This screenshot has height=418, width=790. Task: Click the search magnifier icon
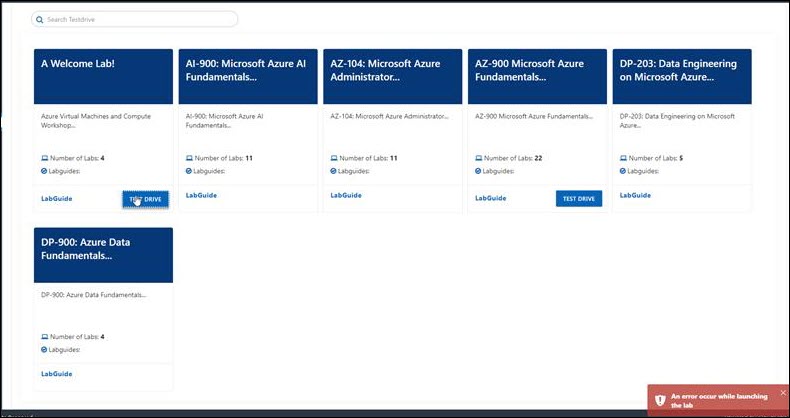pos(39,20)
